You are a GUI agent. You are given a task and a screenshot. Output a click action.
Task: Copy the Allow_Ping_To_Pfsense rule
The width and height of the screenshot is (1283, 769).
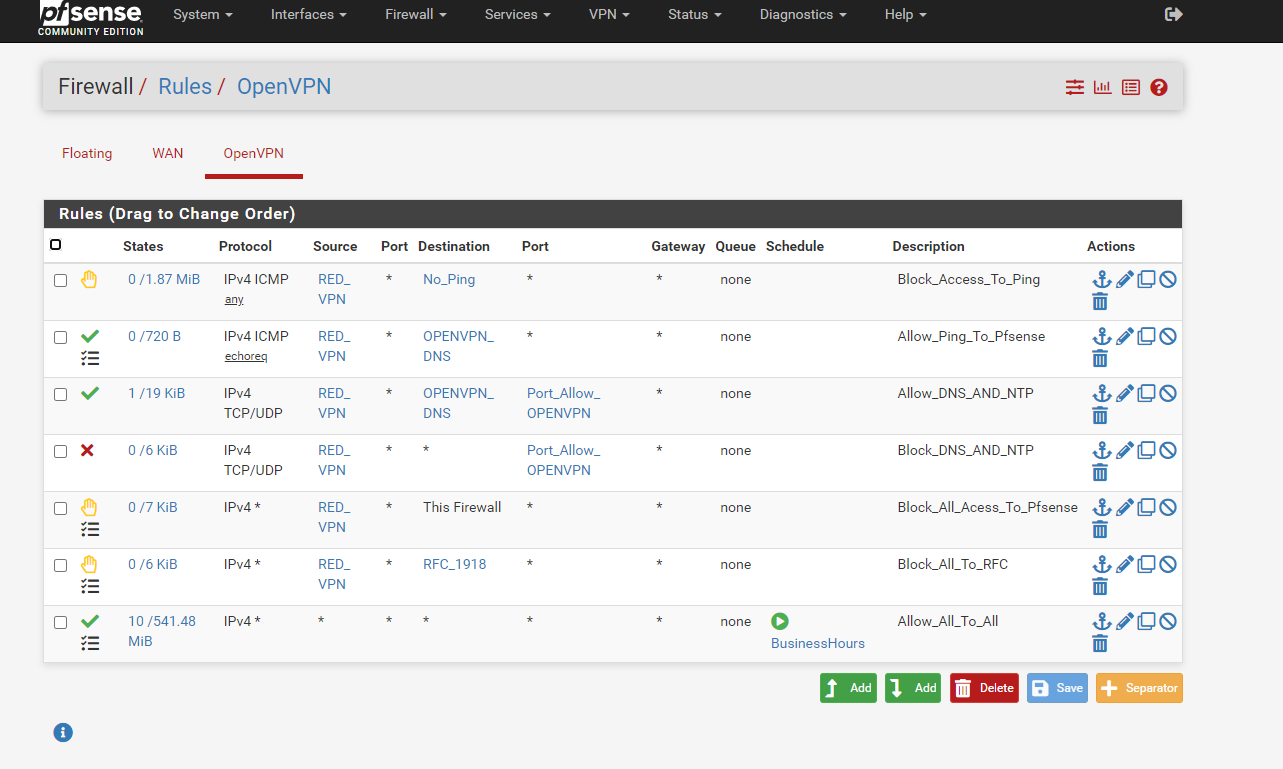point(1146,336)
